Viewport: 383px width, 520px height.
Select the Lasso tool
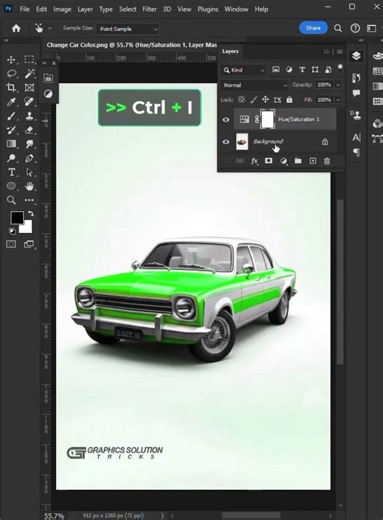tap(11, 73)
